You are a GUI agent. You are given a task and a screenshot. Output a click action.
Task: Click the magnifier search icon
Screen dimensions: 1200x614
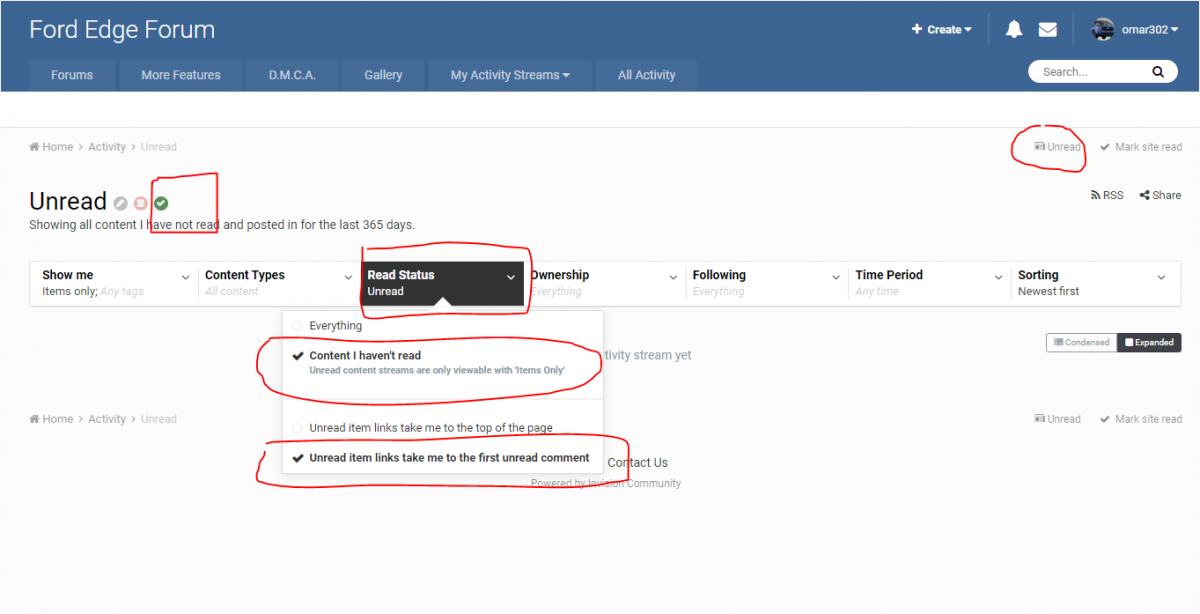point(1158,72)
